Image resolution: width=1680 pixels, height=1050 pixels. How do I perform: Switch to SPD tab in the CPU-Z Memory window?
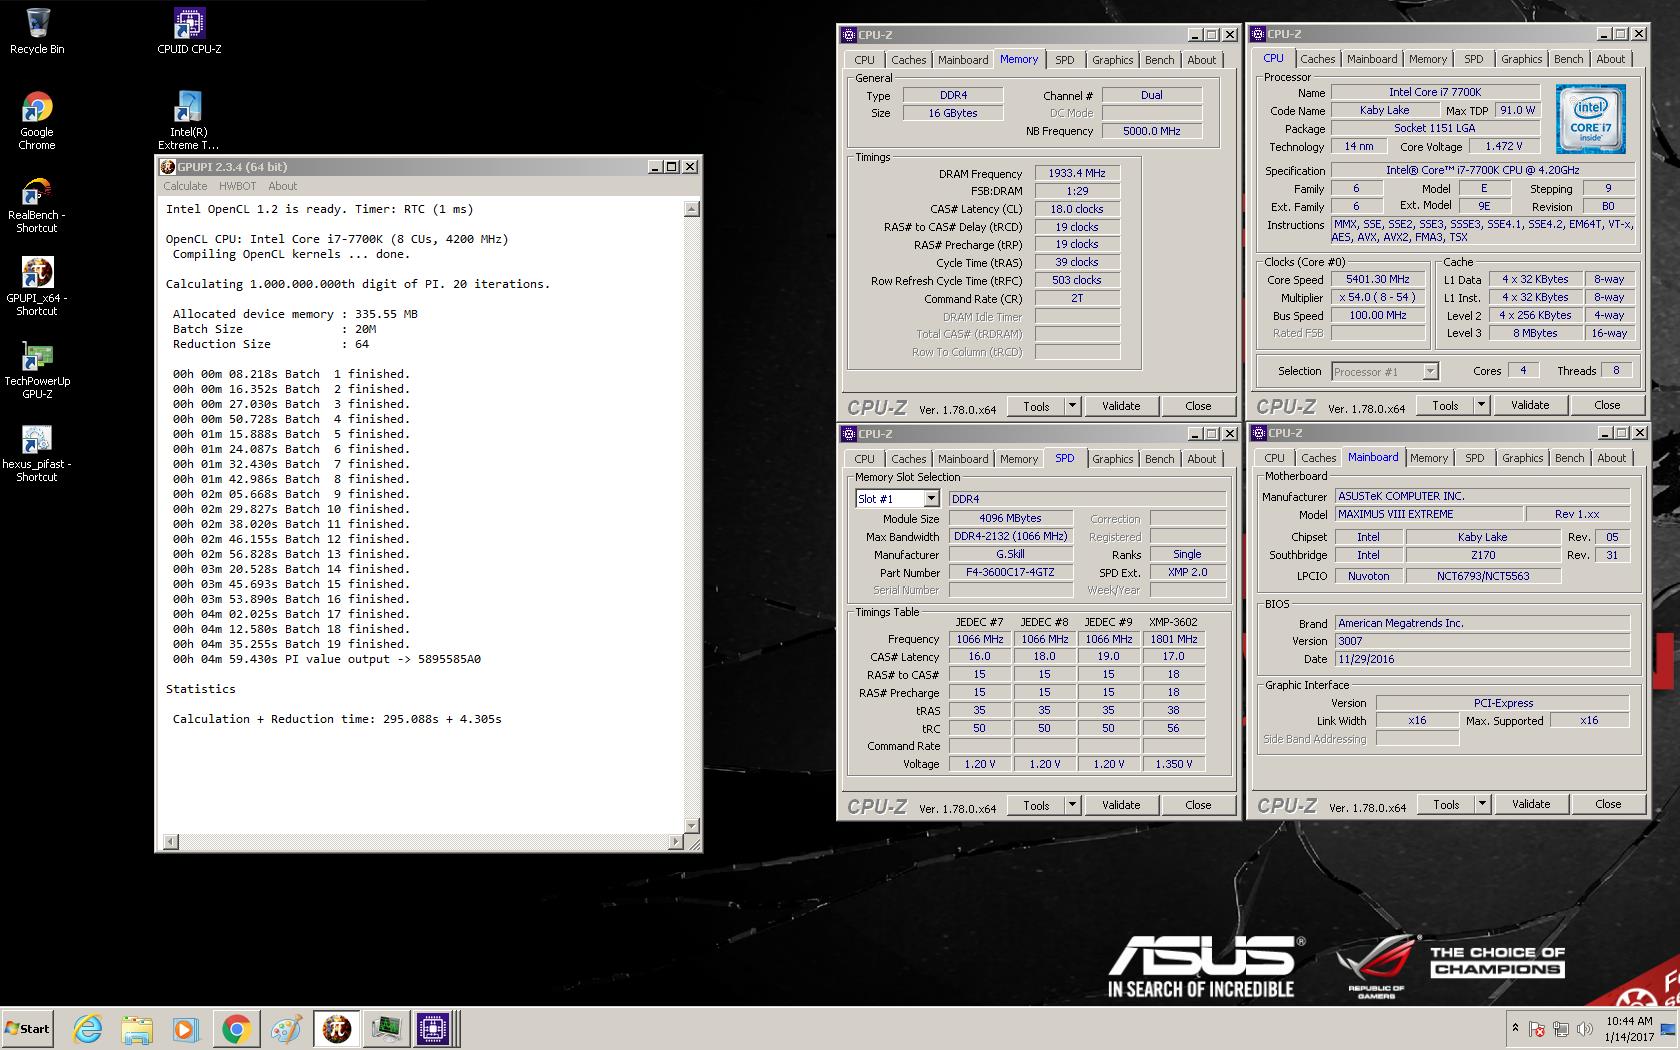click(1065, 60)
